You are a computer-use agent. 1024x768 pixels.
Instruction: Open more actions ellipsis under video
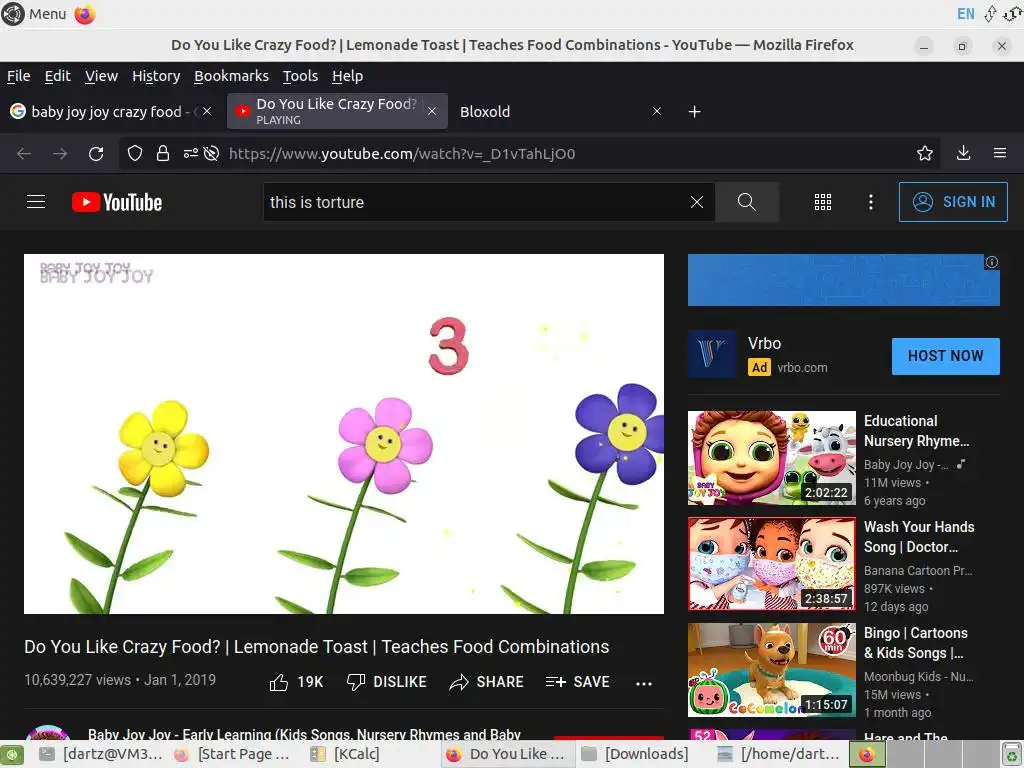644,683
